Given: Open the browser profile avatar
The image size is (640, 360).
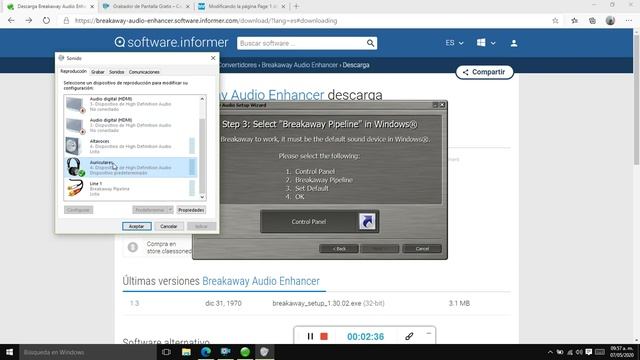Looking at the screenshot, I should coord(610,20).
